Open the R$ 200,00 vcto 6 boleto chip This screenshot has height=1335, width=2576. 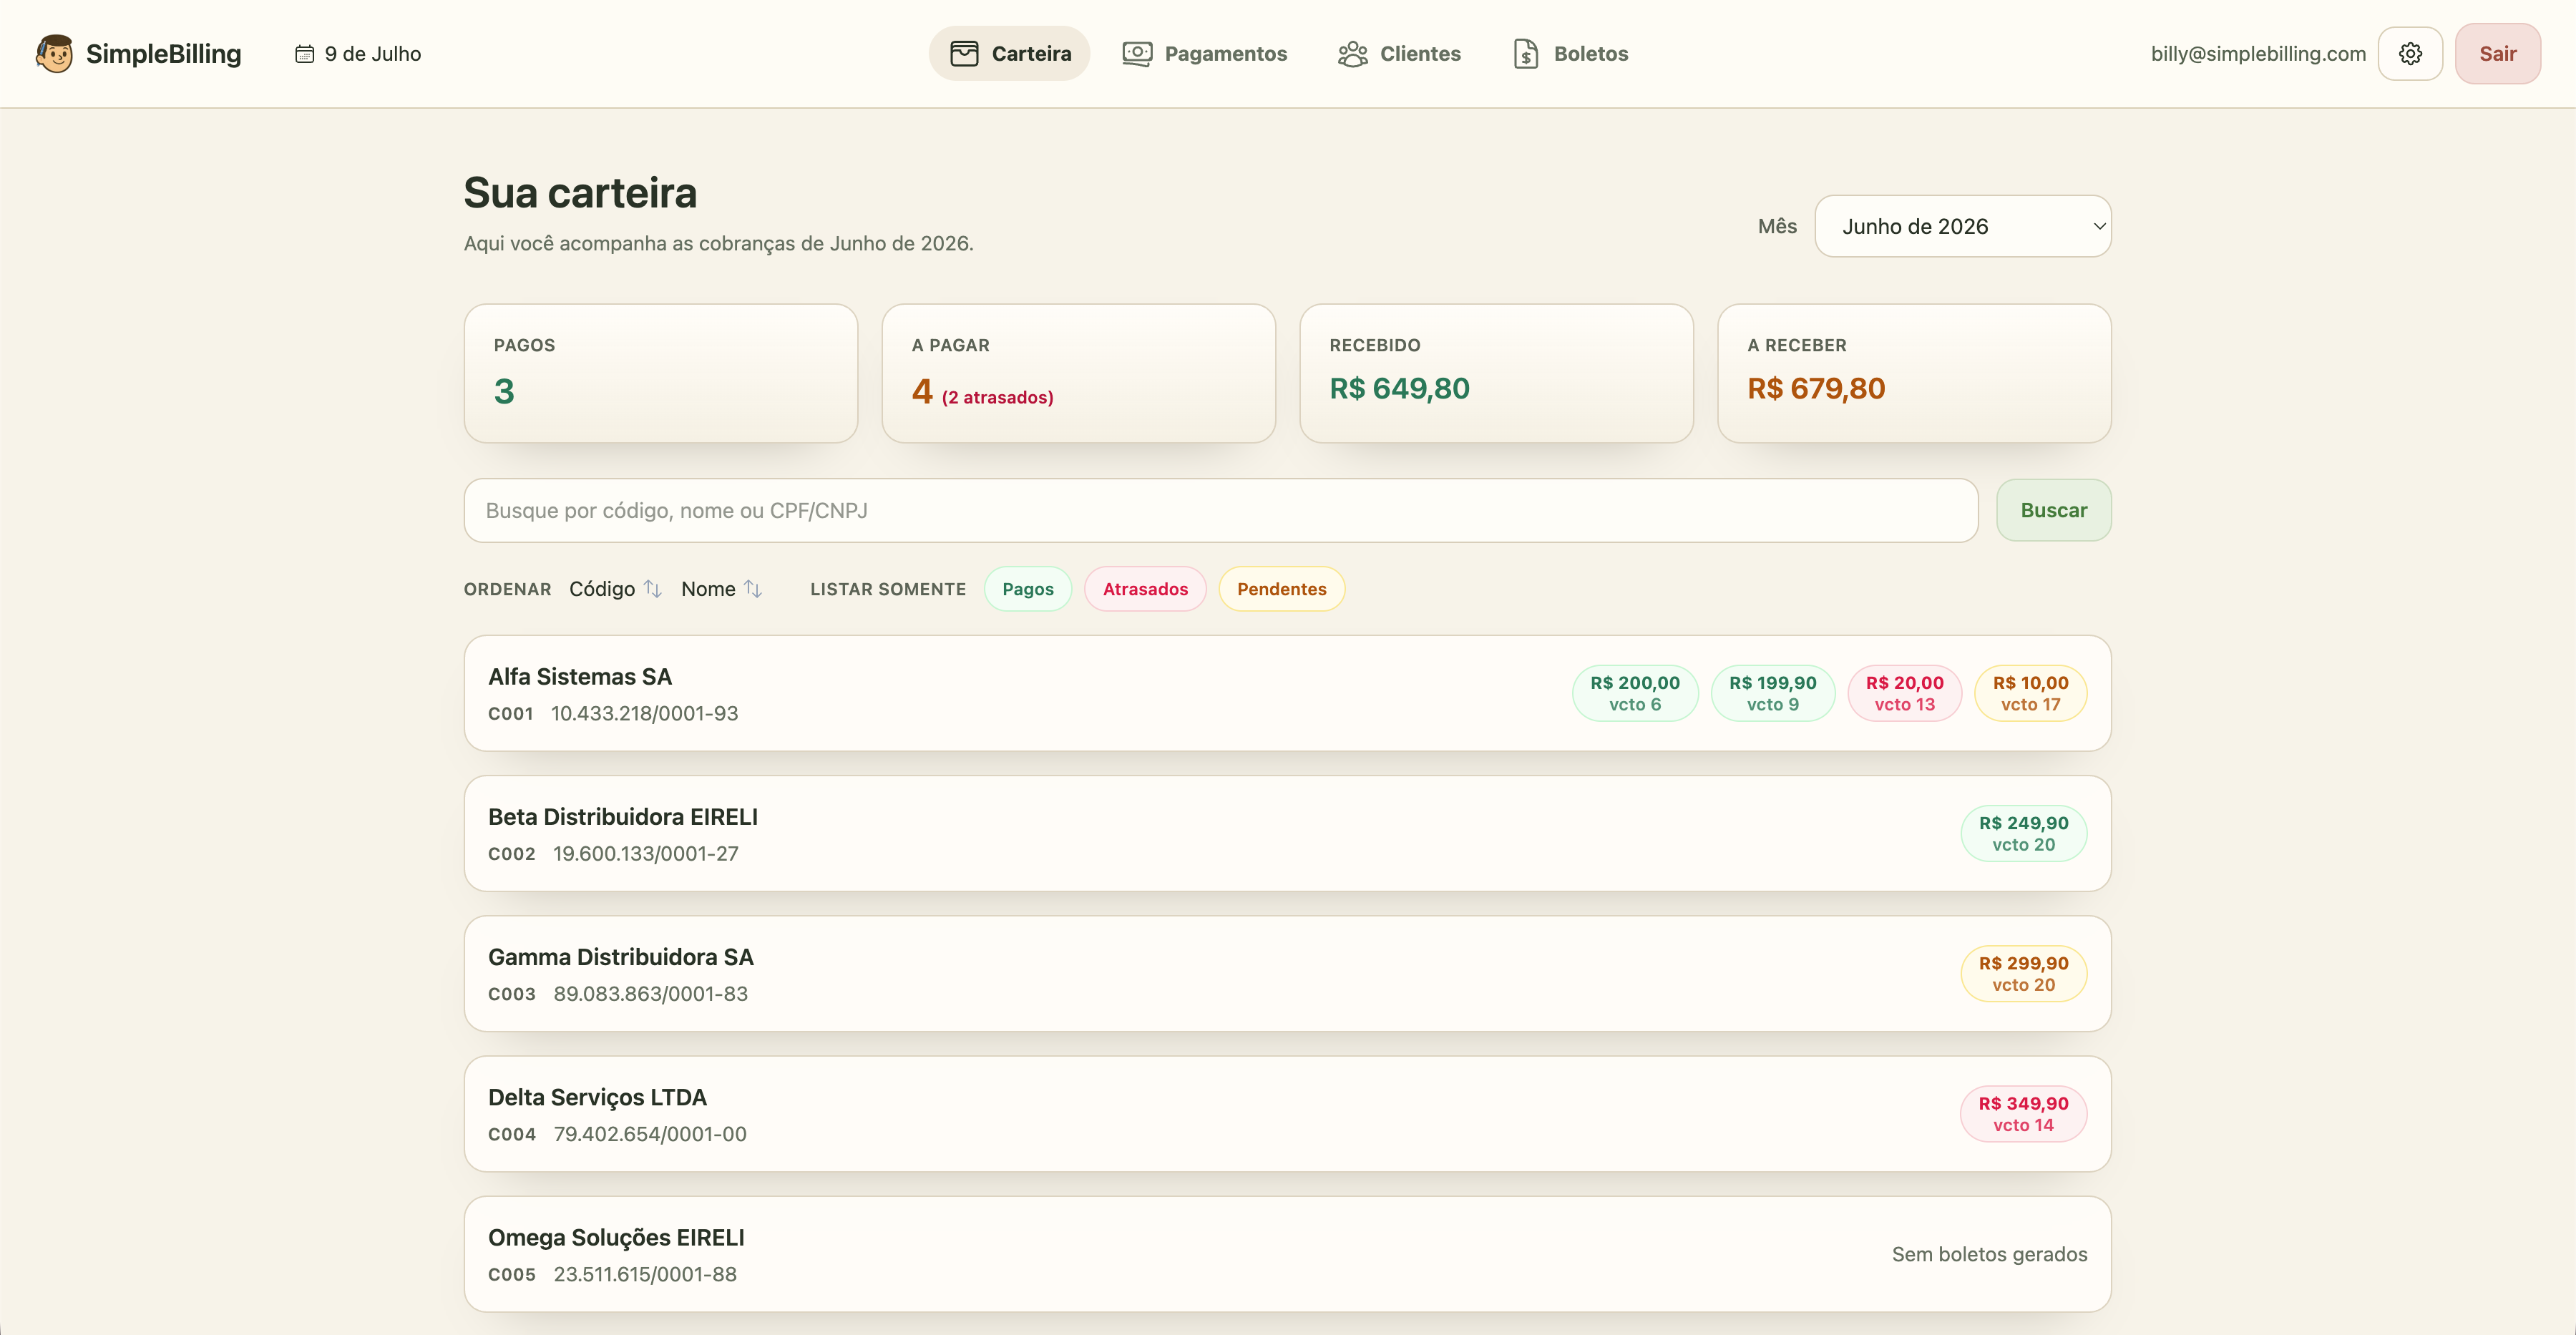[1634, 693]
